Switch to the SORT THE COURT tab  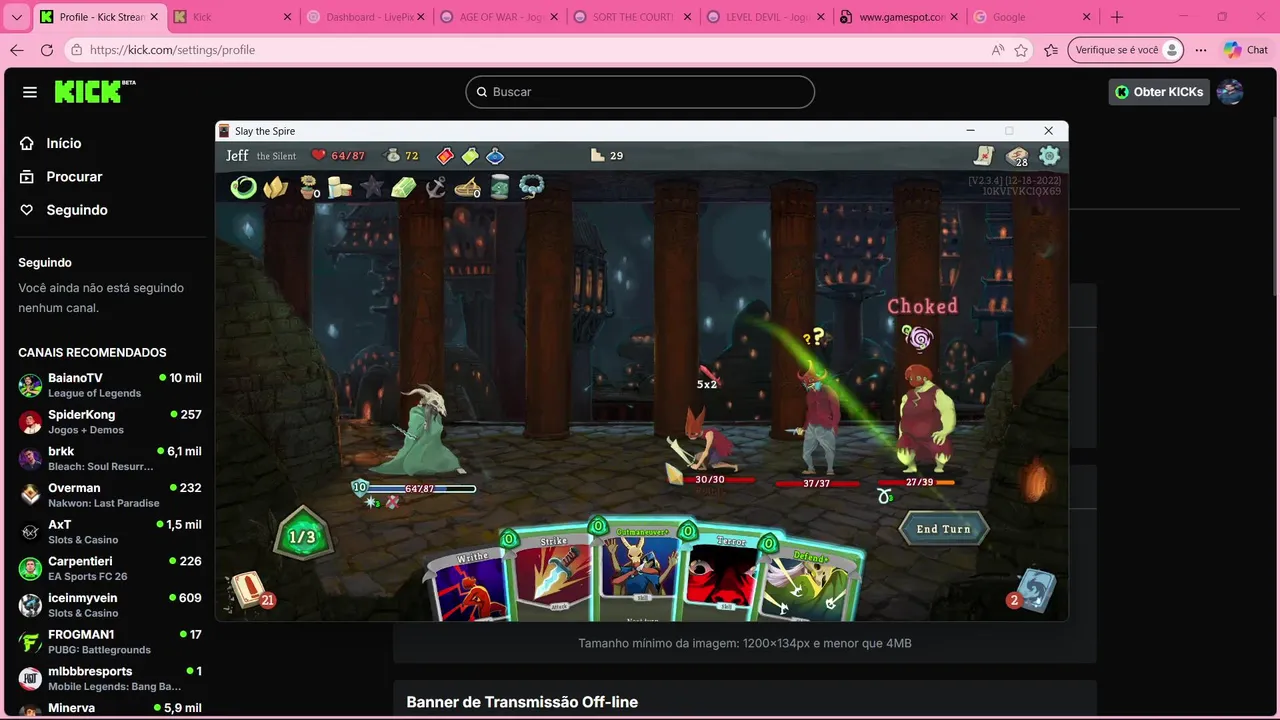632,17
